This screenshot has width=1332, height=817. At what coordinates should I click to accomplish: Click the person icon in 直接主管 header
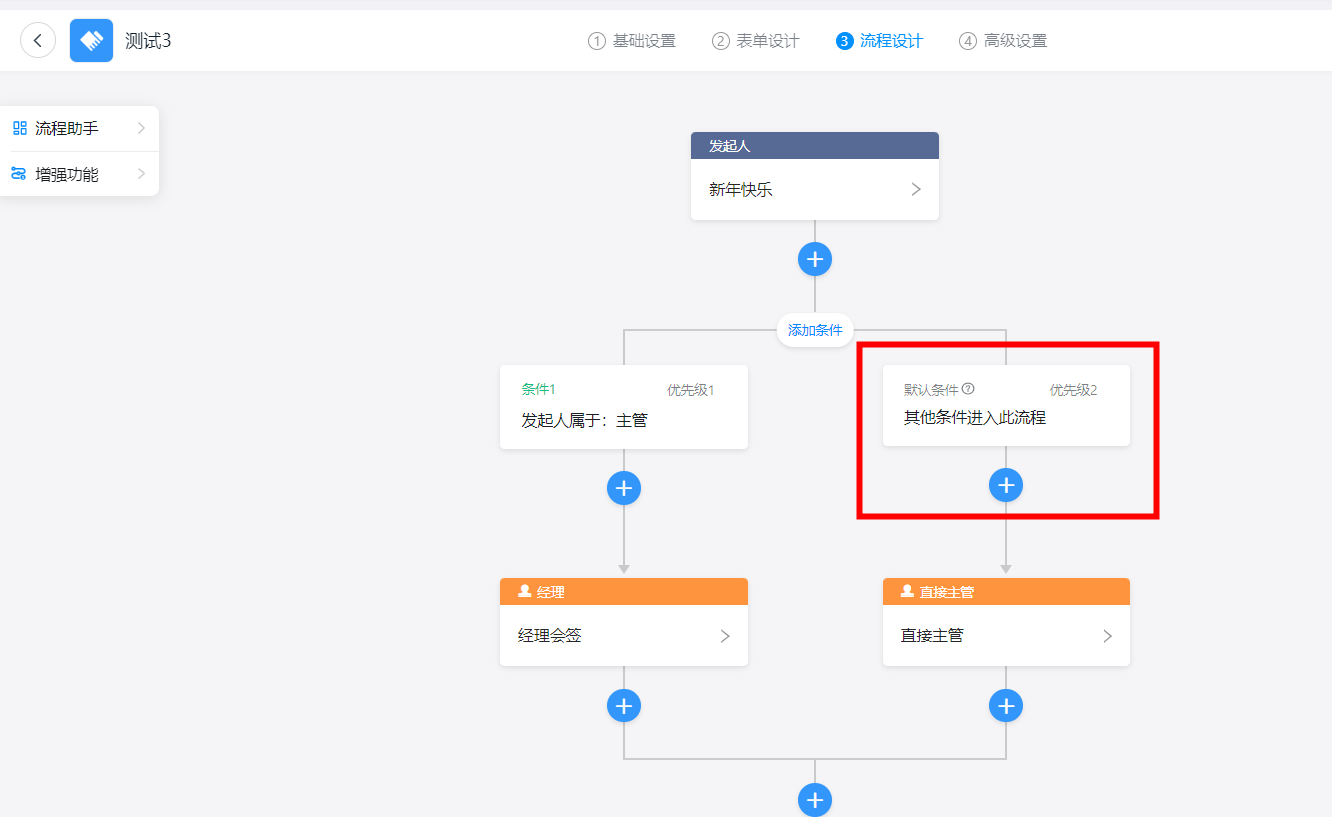907,591
